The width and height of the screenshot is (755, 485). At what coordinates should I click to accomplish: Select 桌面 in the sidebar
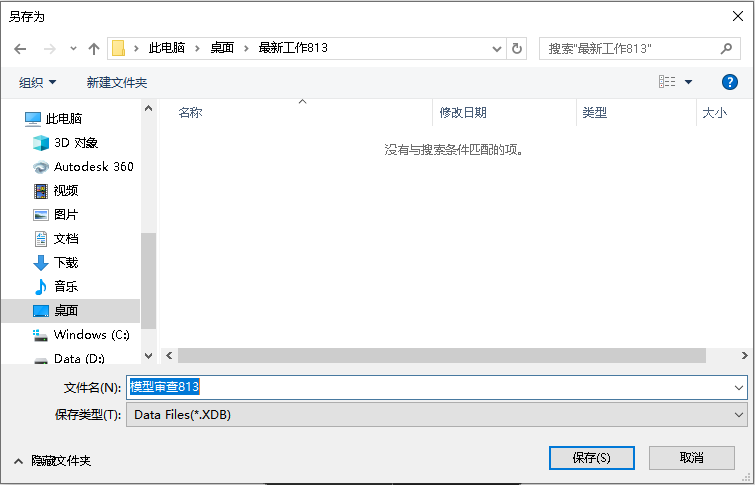point(71,311)
